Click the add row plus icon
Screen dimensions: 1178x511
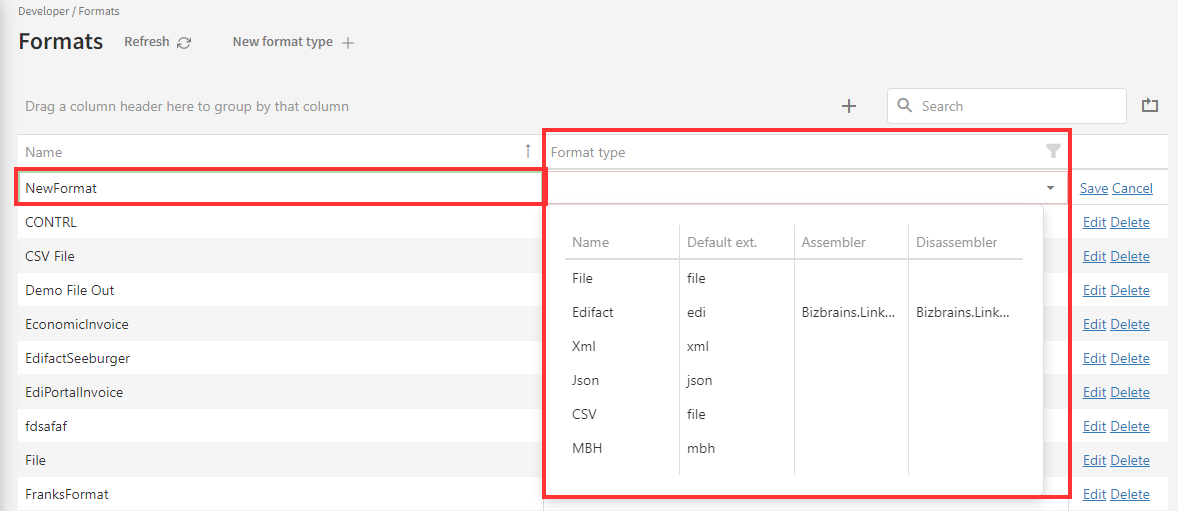click(849, 106)
